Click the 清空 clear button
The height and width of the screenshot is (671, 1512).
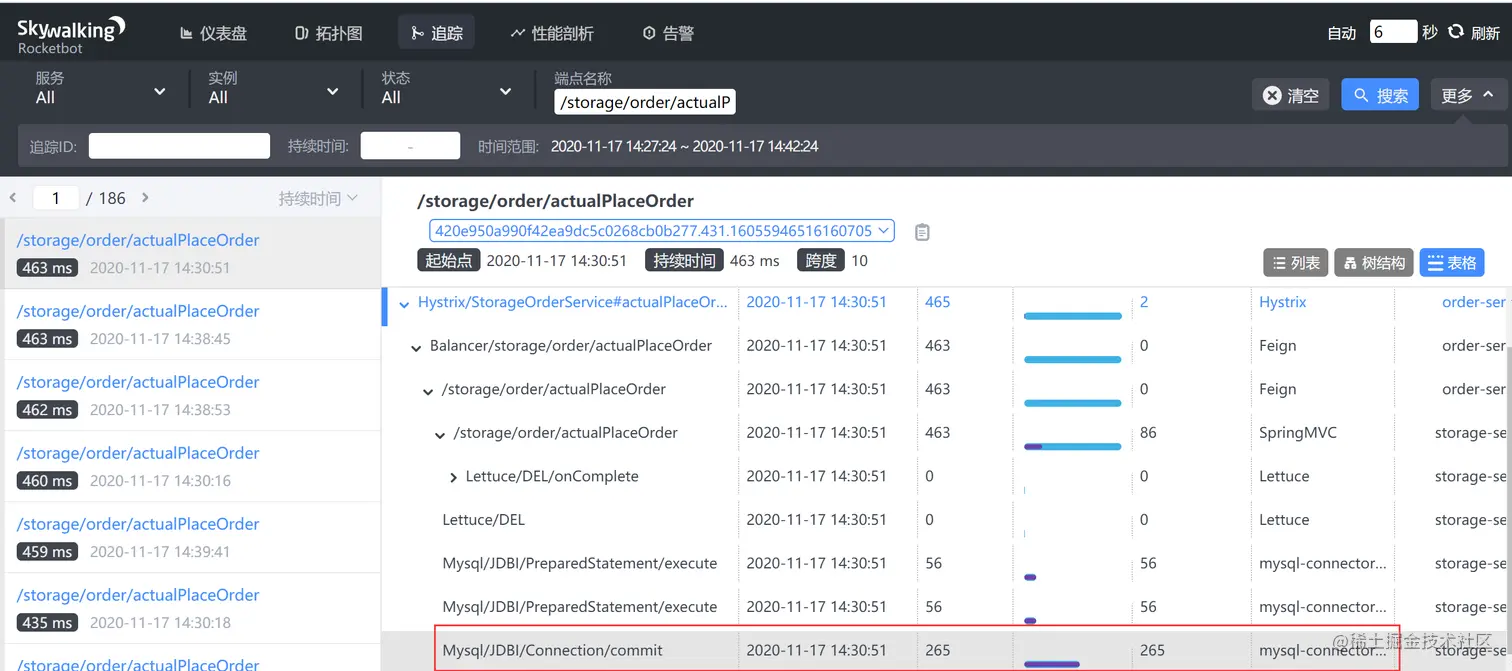click(x=1291, y=95)
